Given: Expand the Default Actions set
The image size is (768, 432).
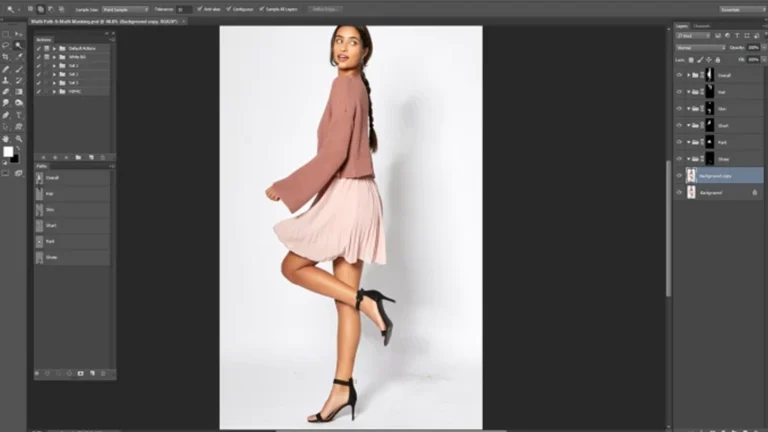Looking at the screenshot, I should [x=53, y=47].
